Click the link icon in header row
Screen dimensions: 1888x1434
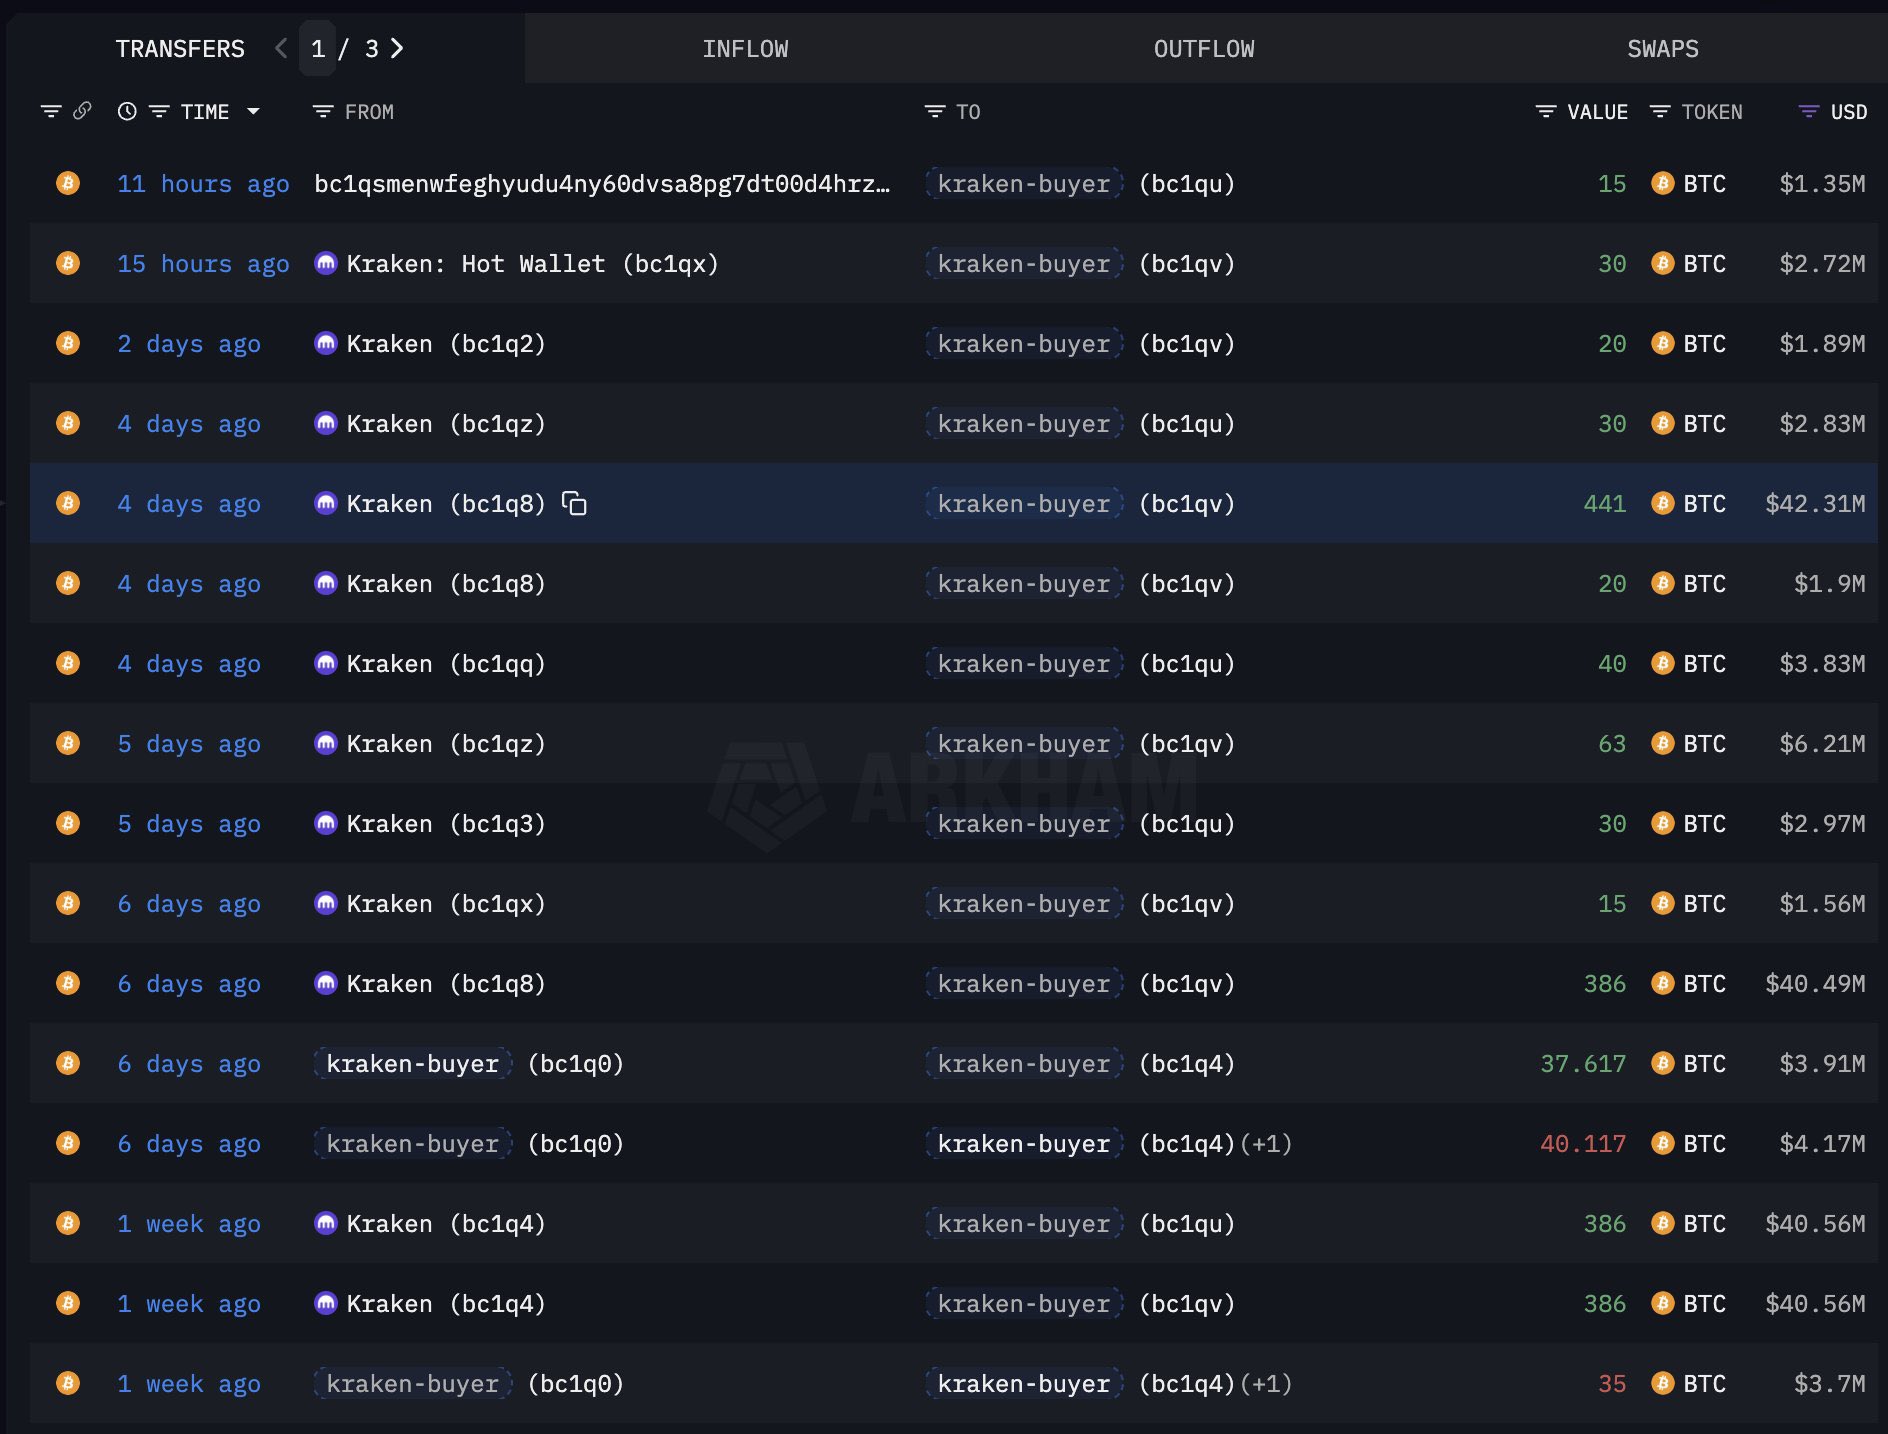tap(82, 111)
